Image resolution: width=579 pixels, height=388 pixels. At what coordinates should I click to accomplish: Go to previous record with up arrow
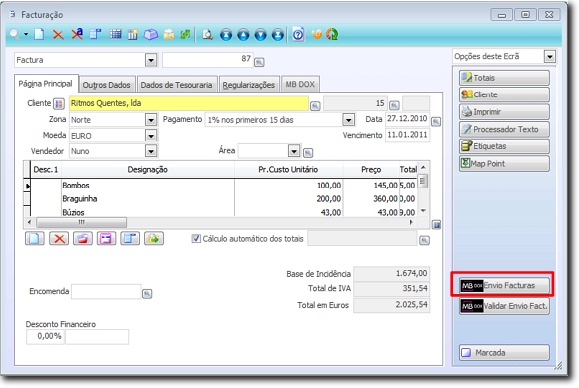(x=243, y=35)
